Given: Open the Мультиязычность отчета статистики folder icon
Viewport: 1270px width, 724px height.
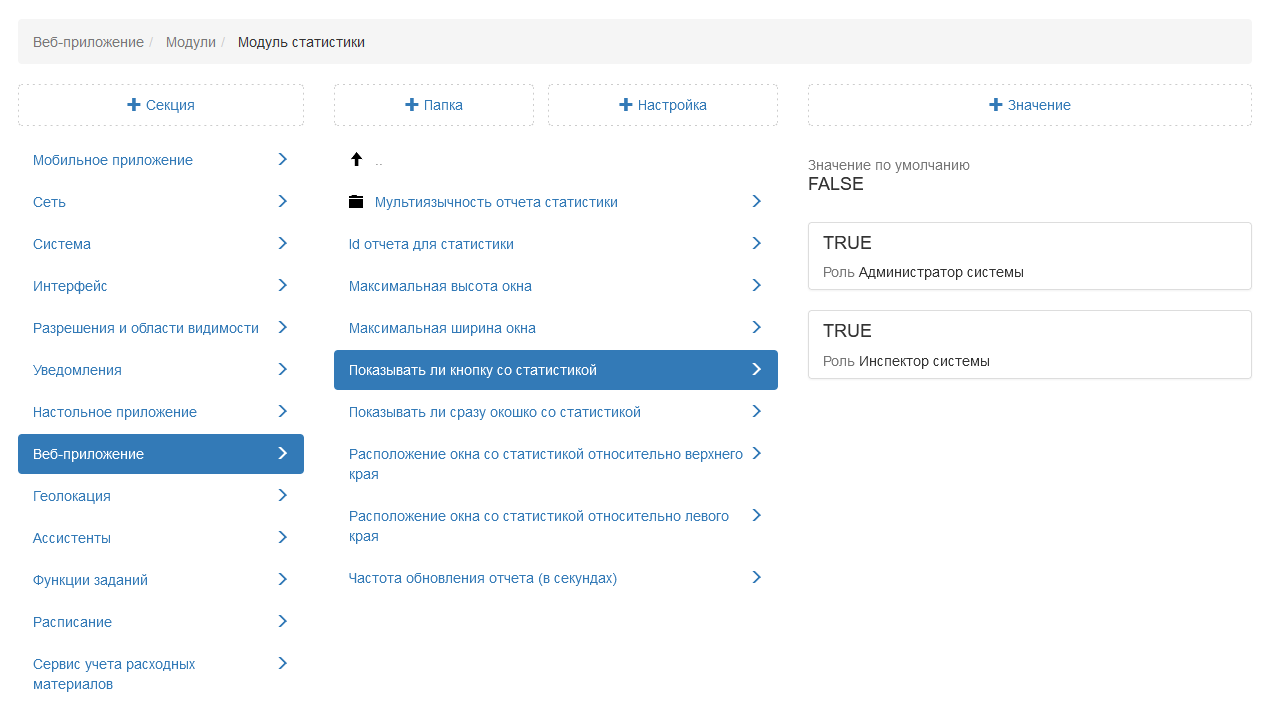Looking at the screenshot, I should (356, 202).
